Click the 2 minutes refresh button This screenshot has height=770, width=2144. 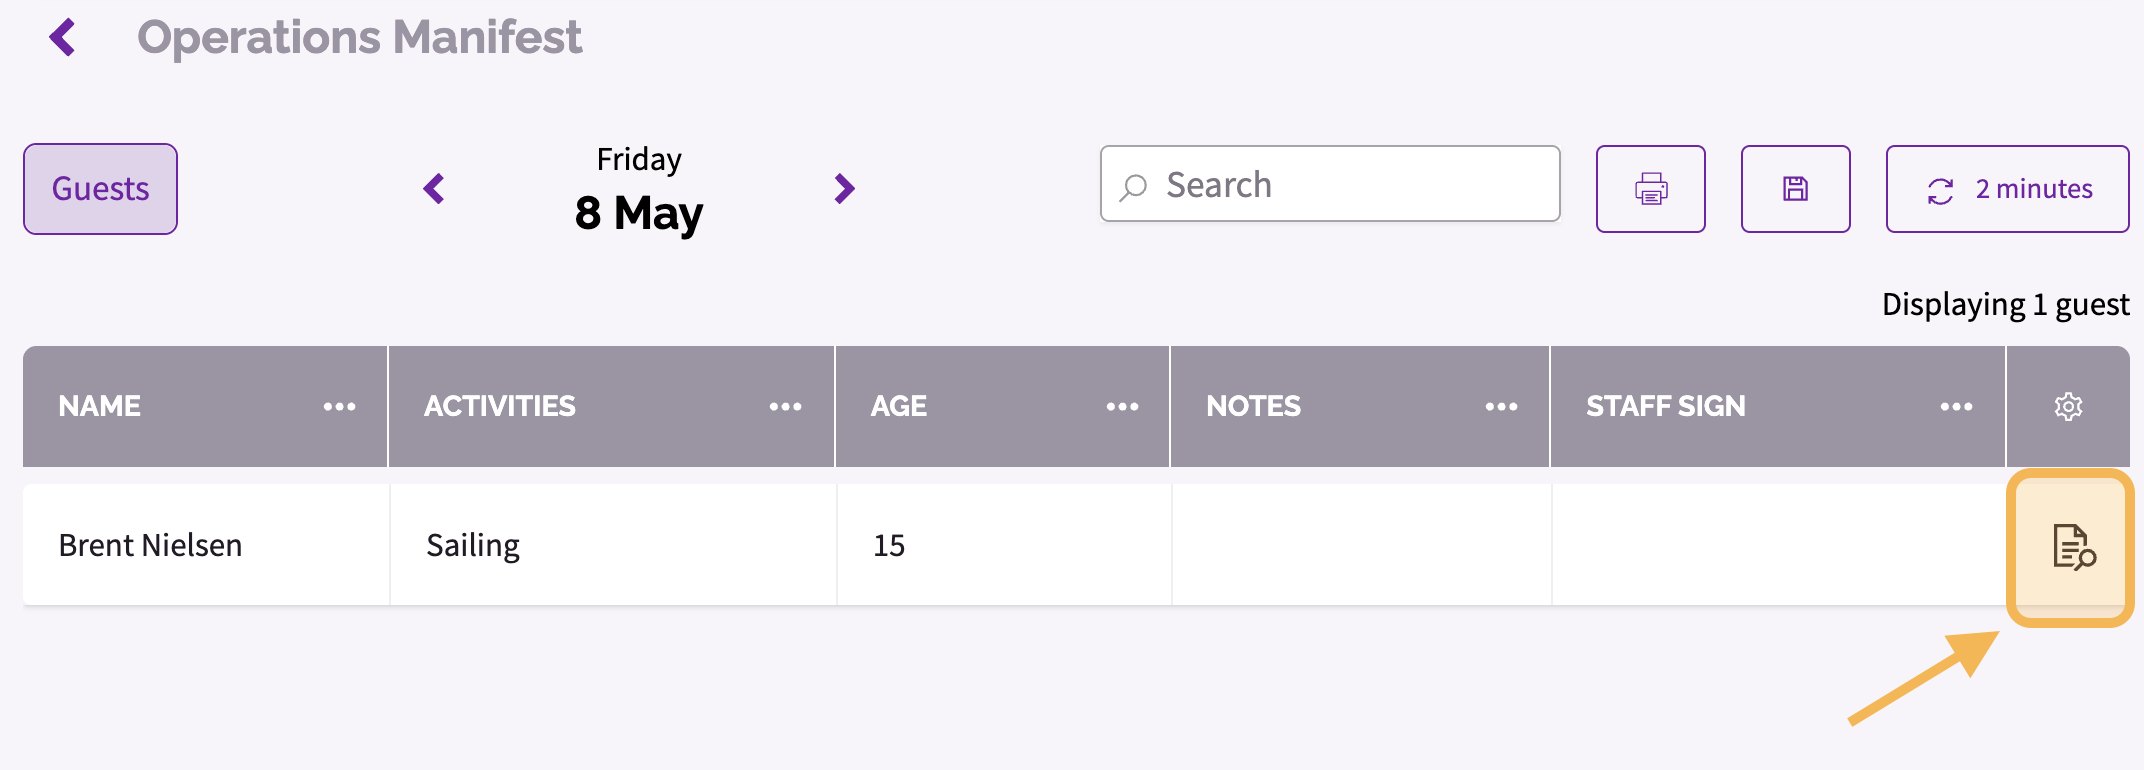point(2007,189)
